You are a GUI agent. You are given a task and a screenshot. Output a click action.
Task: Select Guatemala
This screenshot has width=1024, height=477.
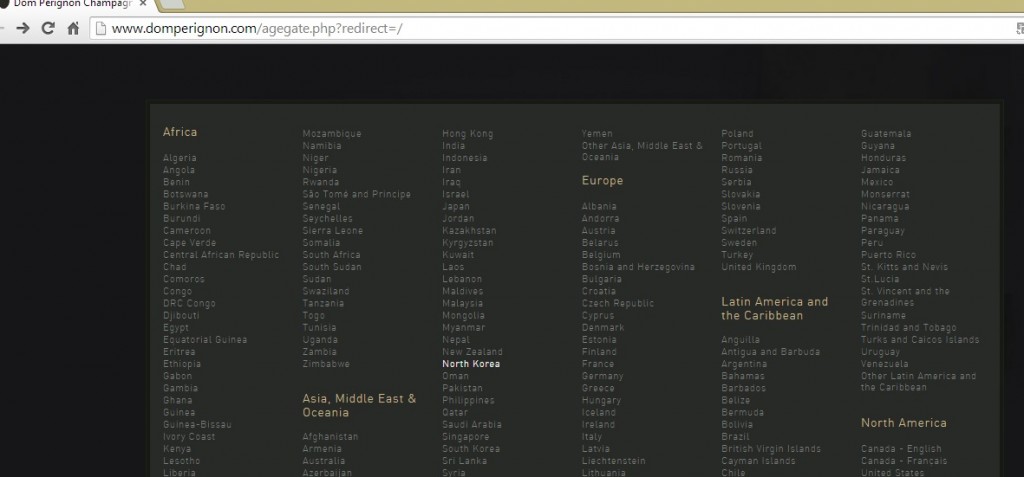coord(886,134)
